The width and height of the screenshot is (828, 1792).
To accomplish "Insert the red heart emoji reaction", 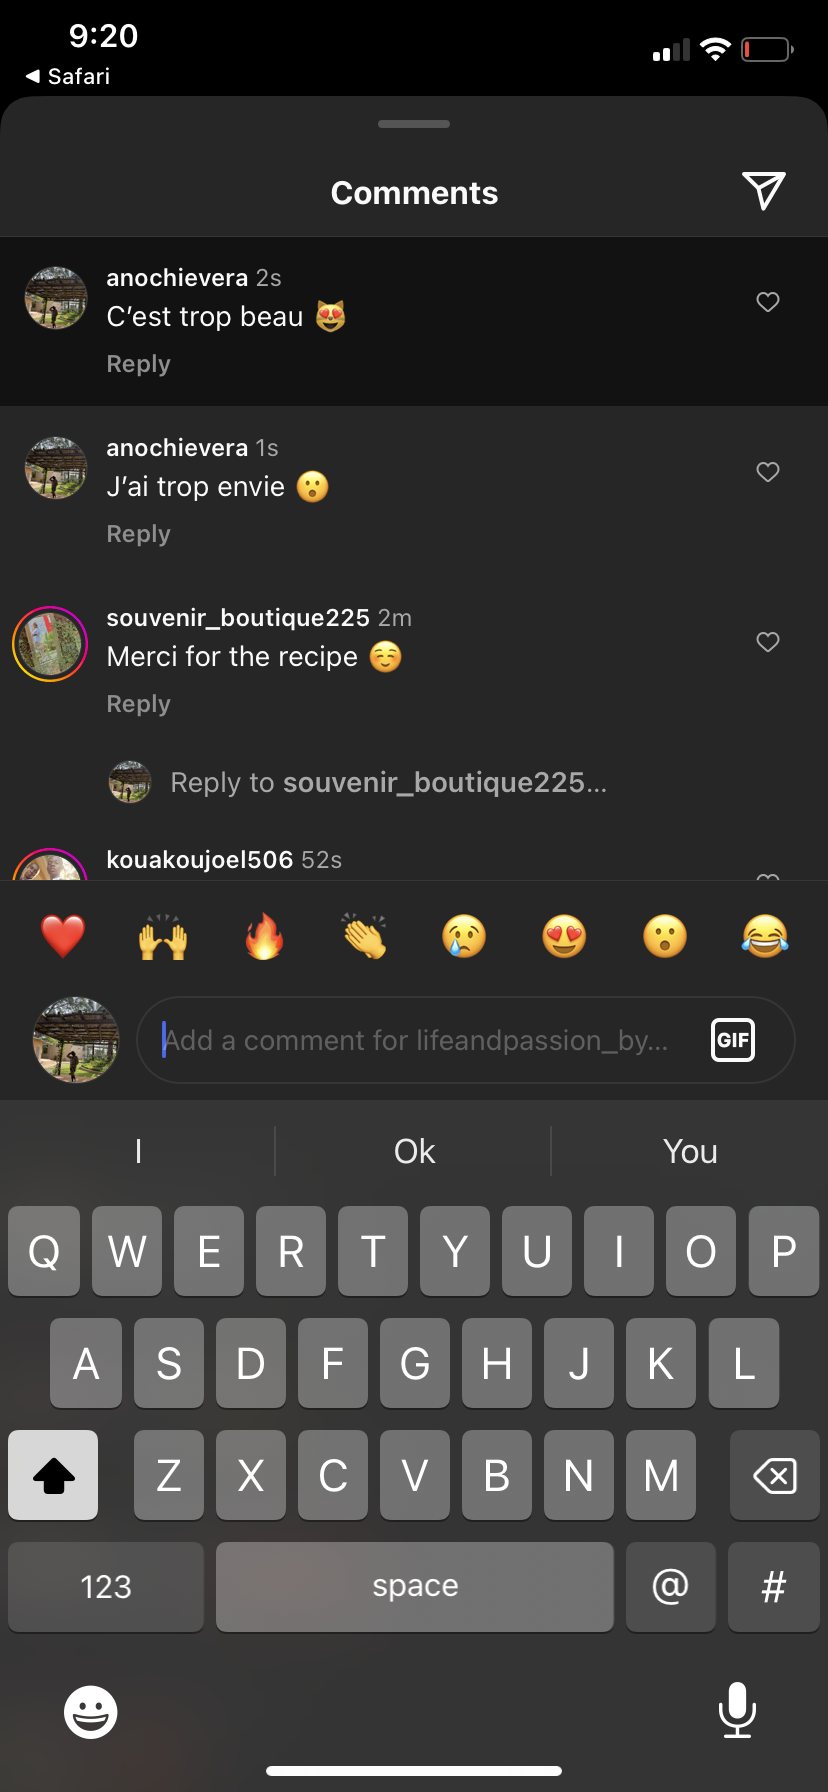I will (x=63, y=937).
